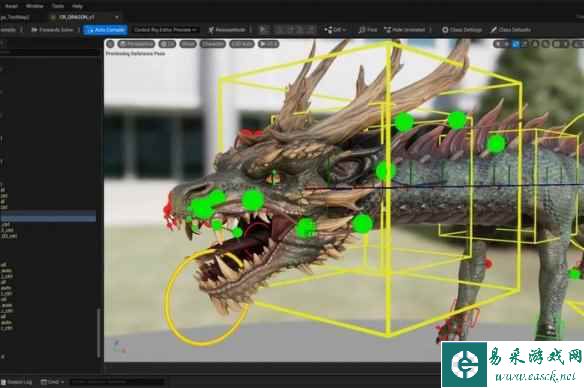Open the Diff dropdown in toolbar
This screenshot has width=584, height=388.
335,30
